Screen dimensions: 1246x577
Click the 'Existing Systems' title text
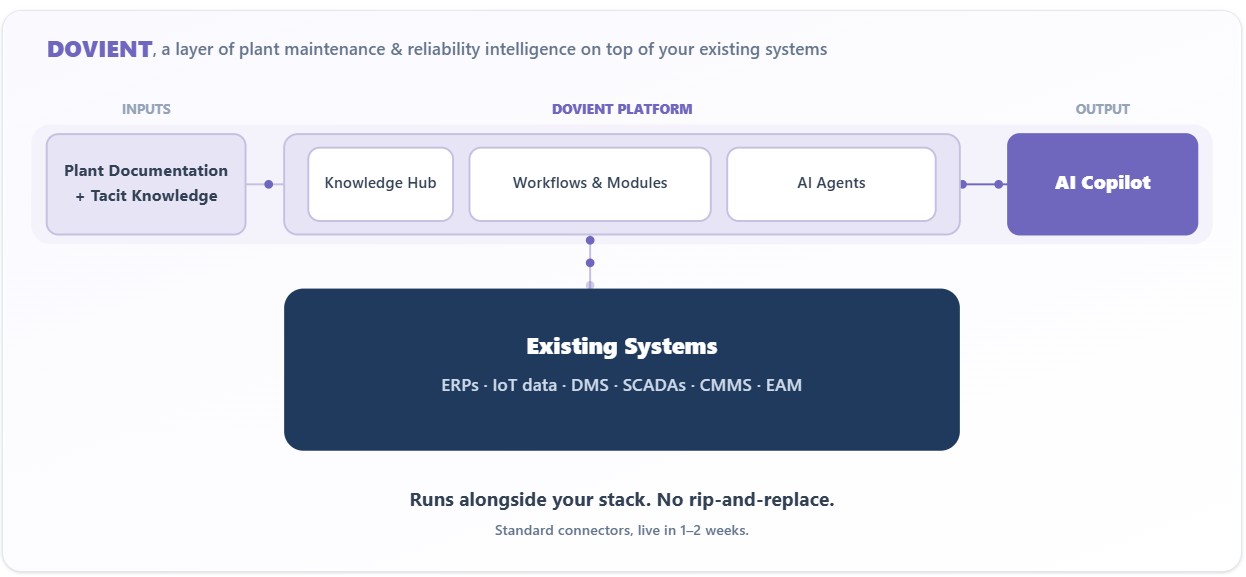pos(622,347)
